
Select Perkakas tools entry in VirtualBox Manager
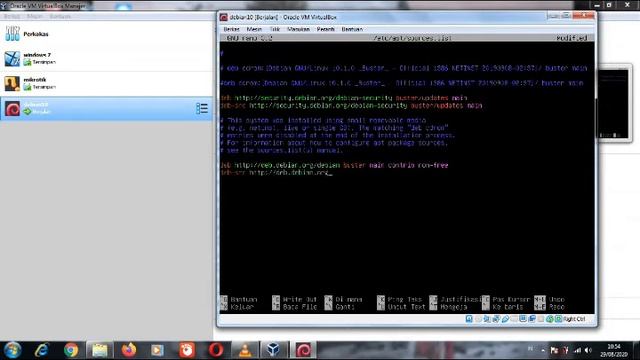[x=106, y=33]
